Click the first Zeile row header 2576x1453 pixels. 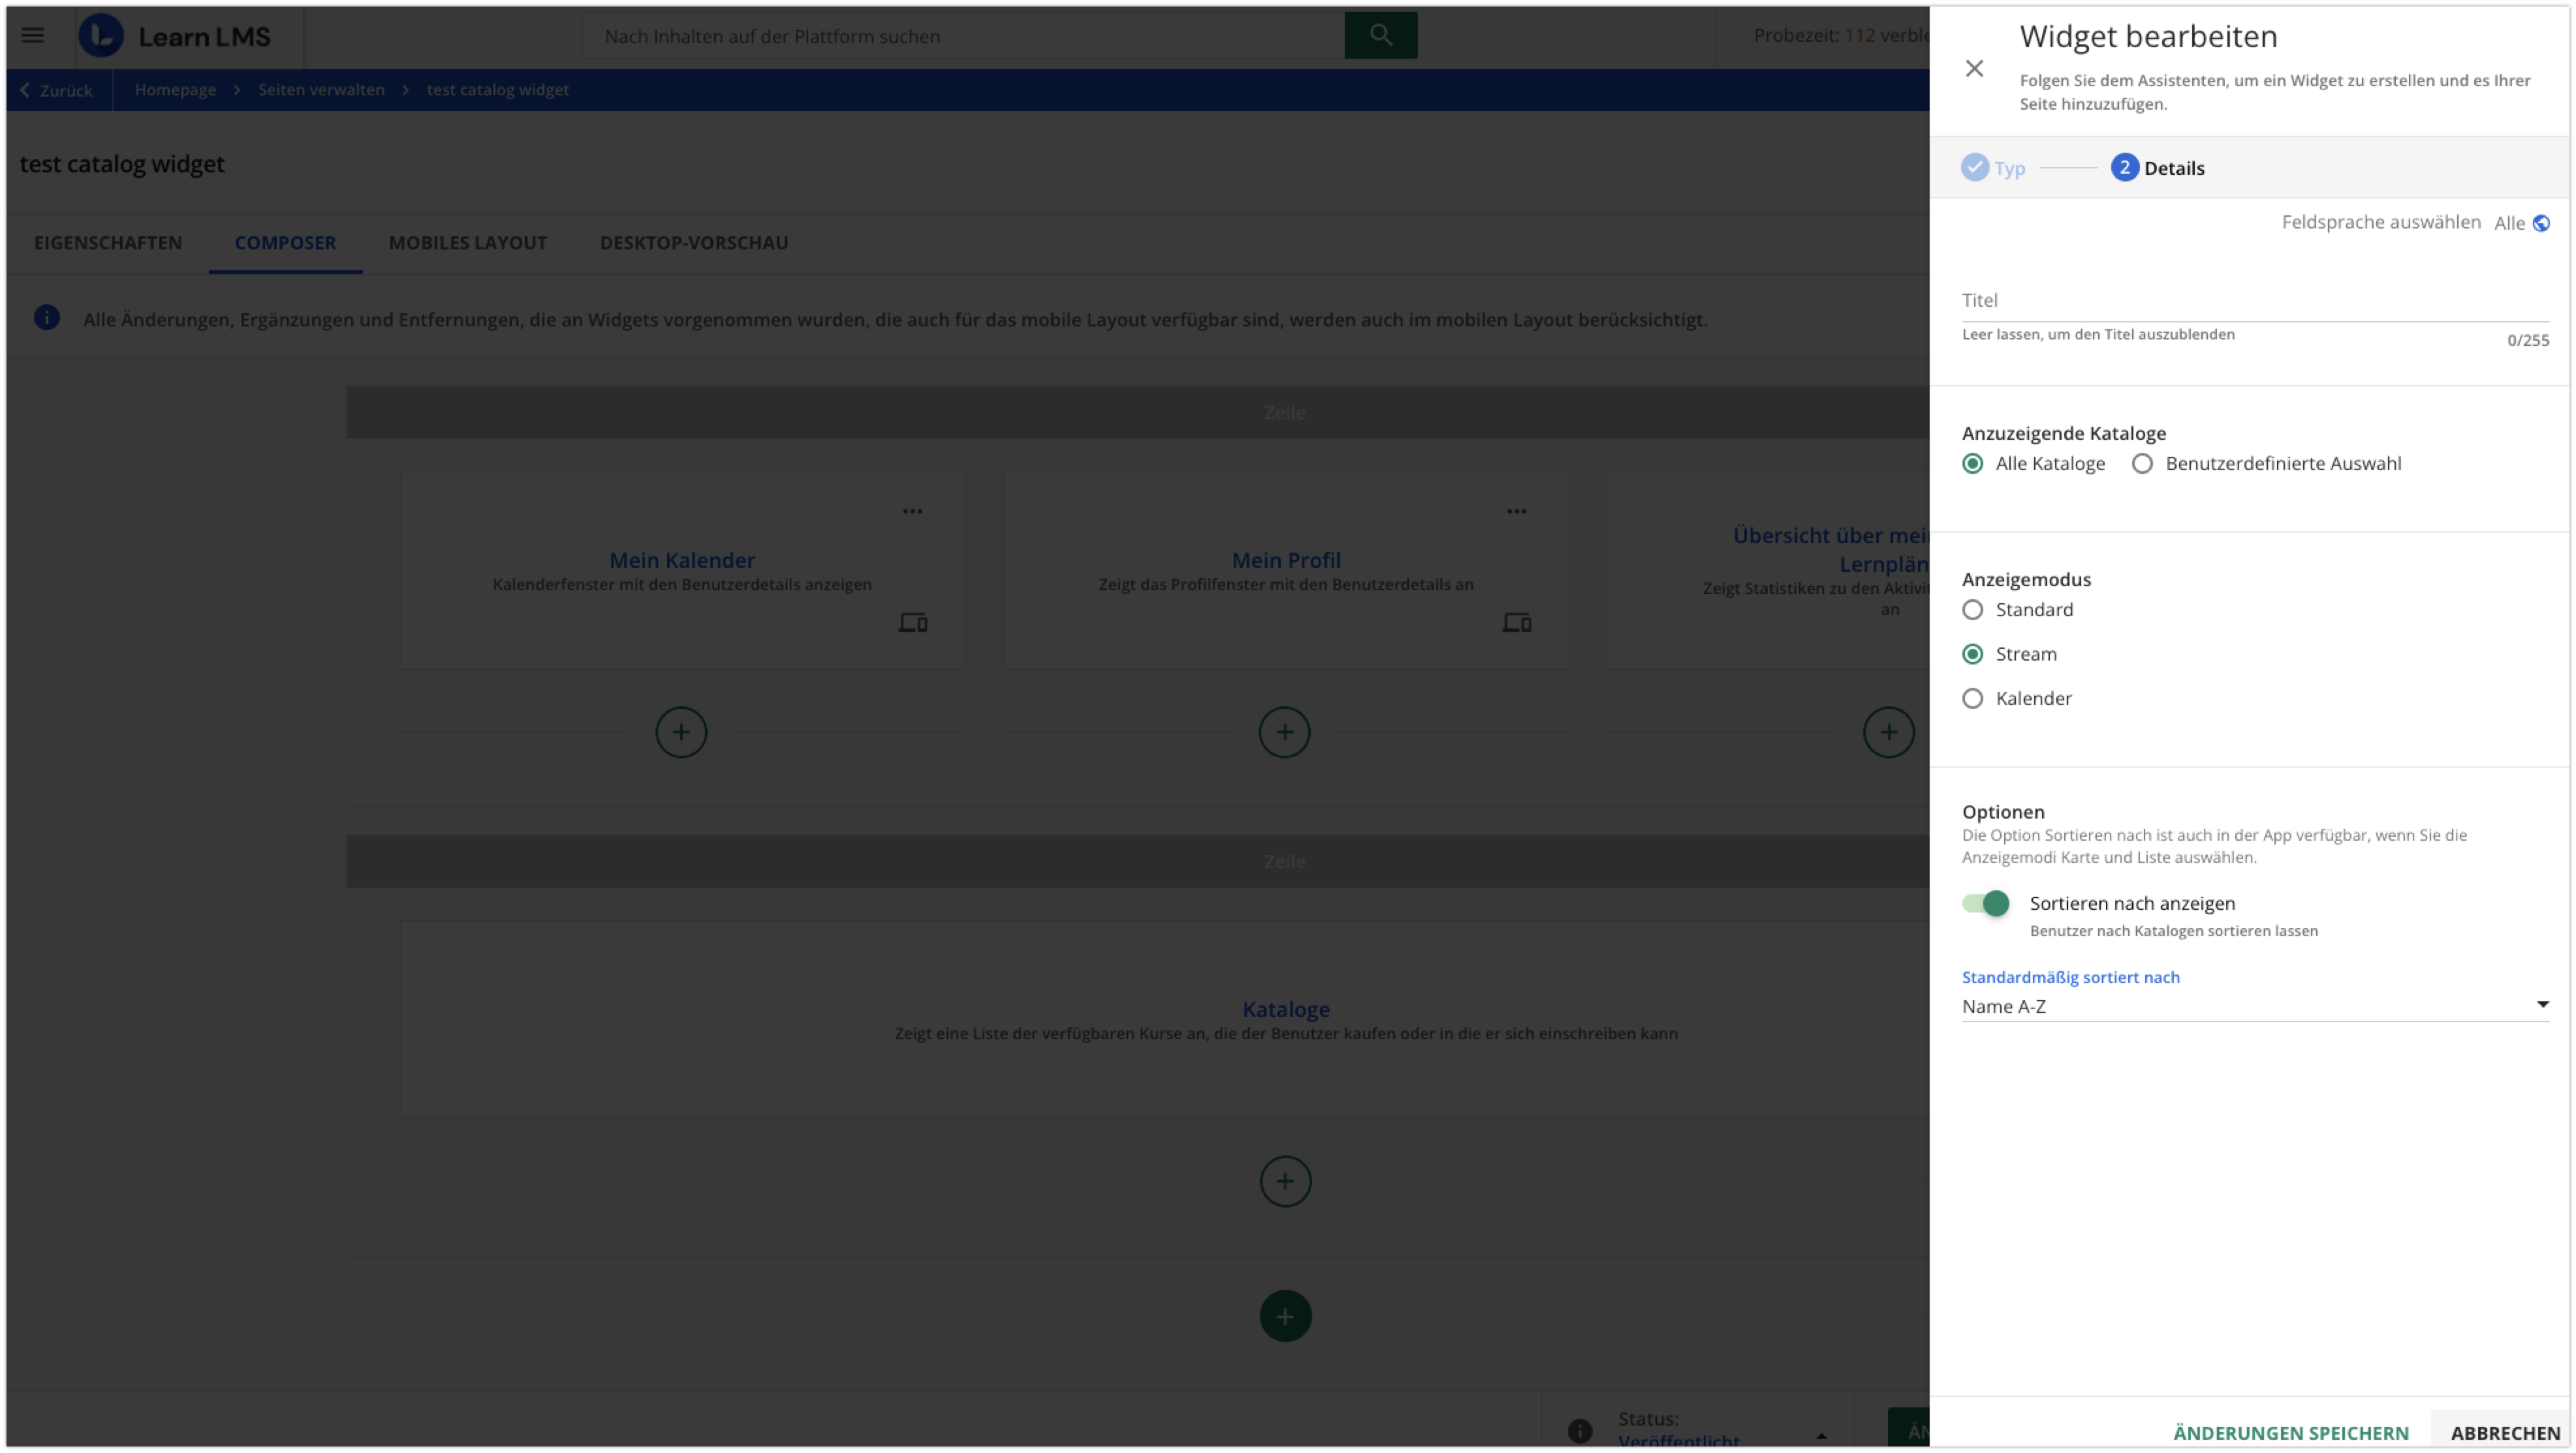tap(1138, 412)
